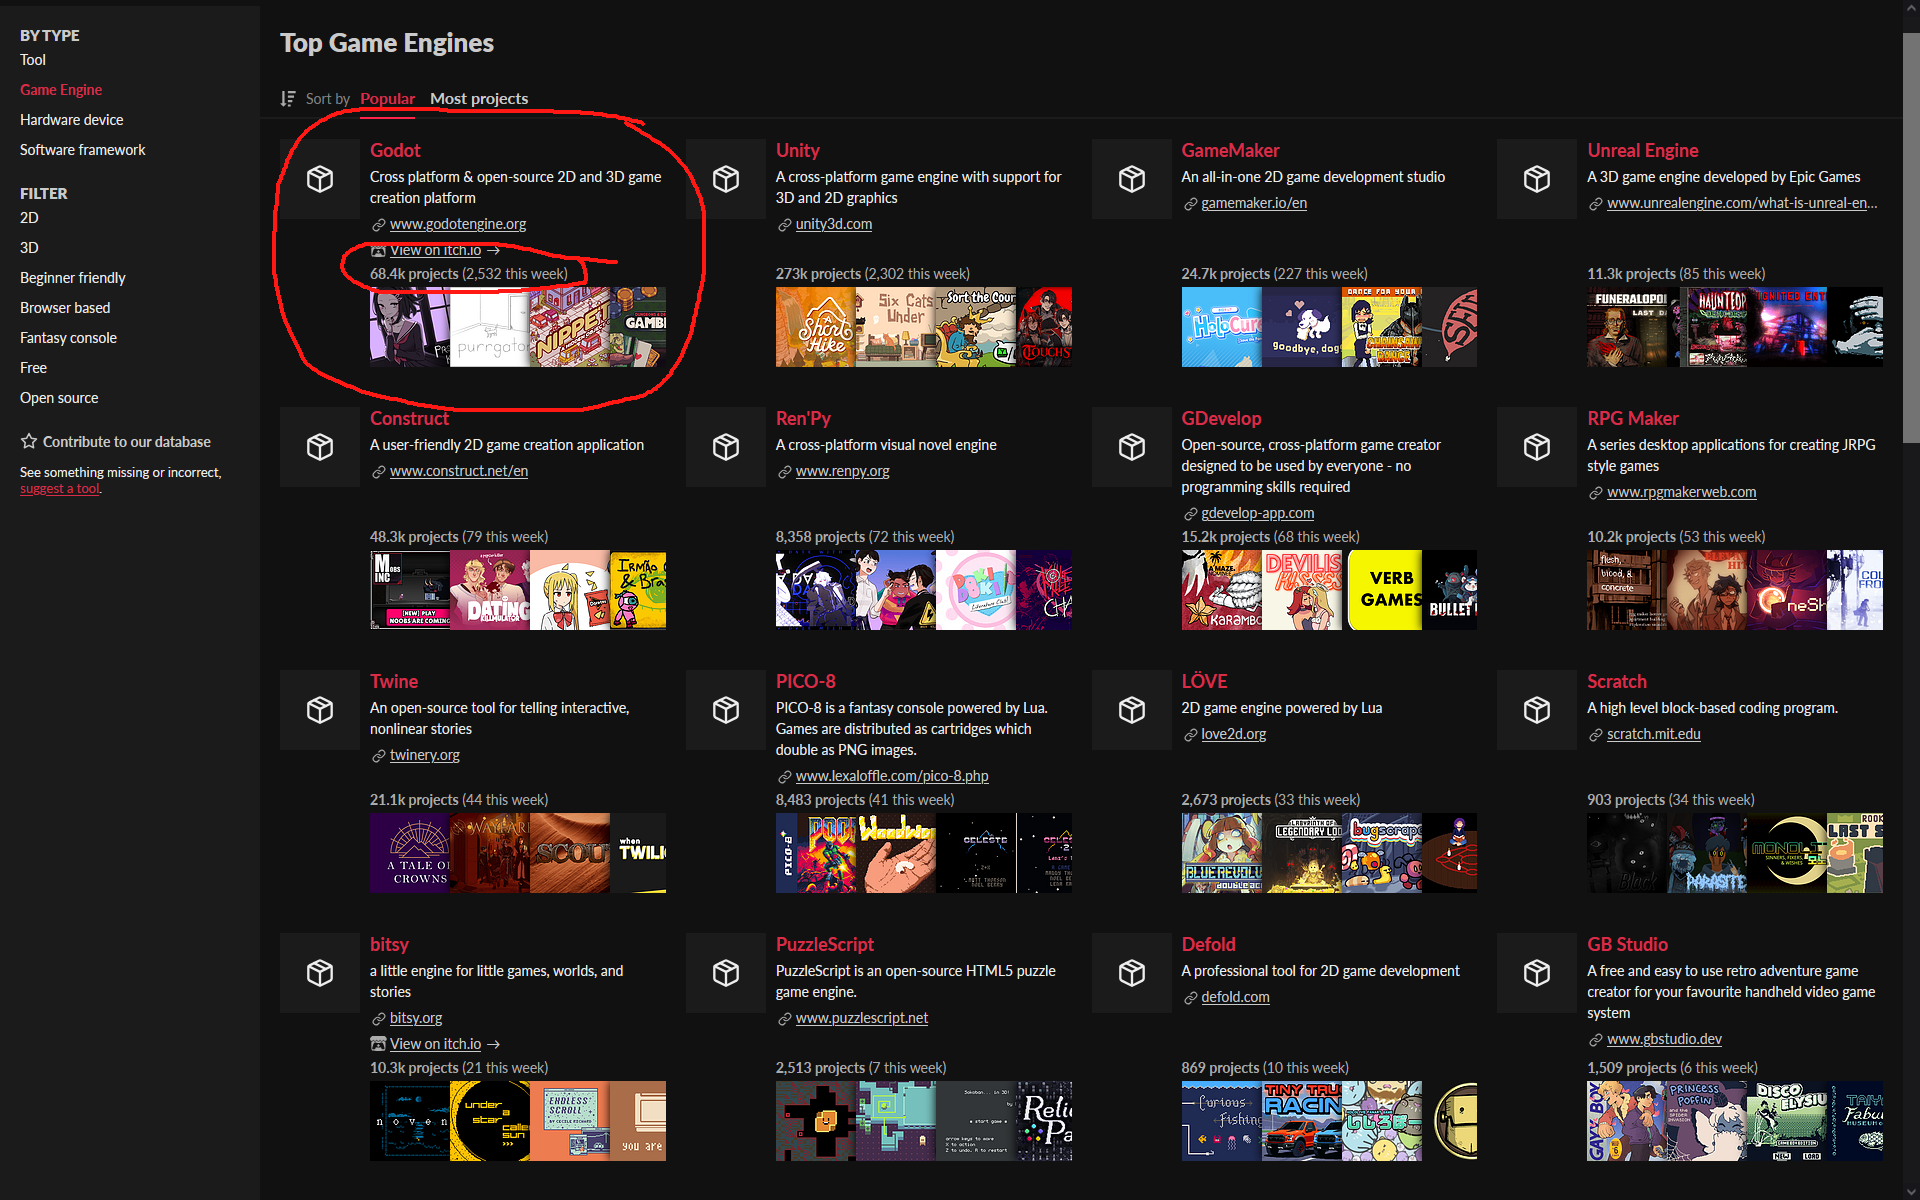The height and width of the screenshot is (1200, 1920).
Task: Click the storefront icon beside bitsy's View on itch.io
Action: click(378, 1044)
